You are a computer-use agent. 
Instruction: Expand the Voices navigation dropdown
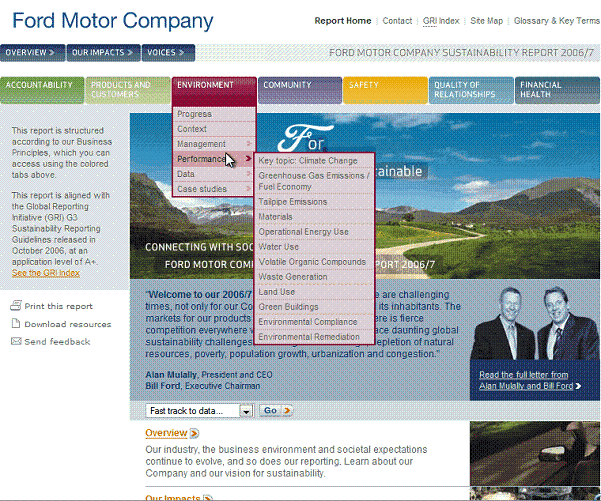(x=189, y=53)
